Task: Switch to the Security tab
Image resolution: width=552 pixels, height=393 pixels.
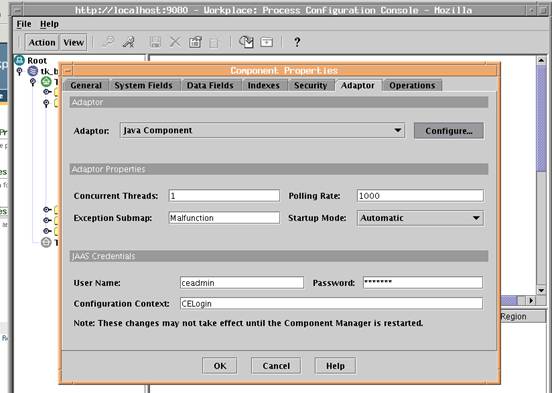Action: (x=310, y=85)
